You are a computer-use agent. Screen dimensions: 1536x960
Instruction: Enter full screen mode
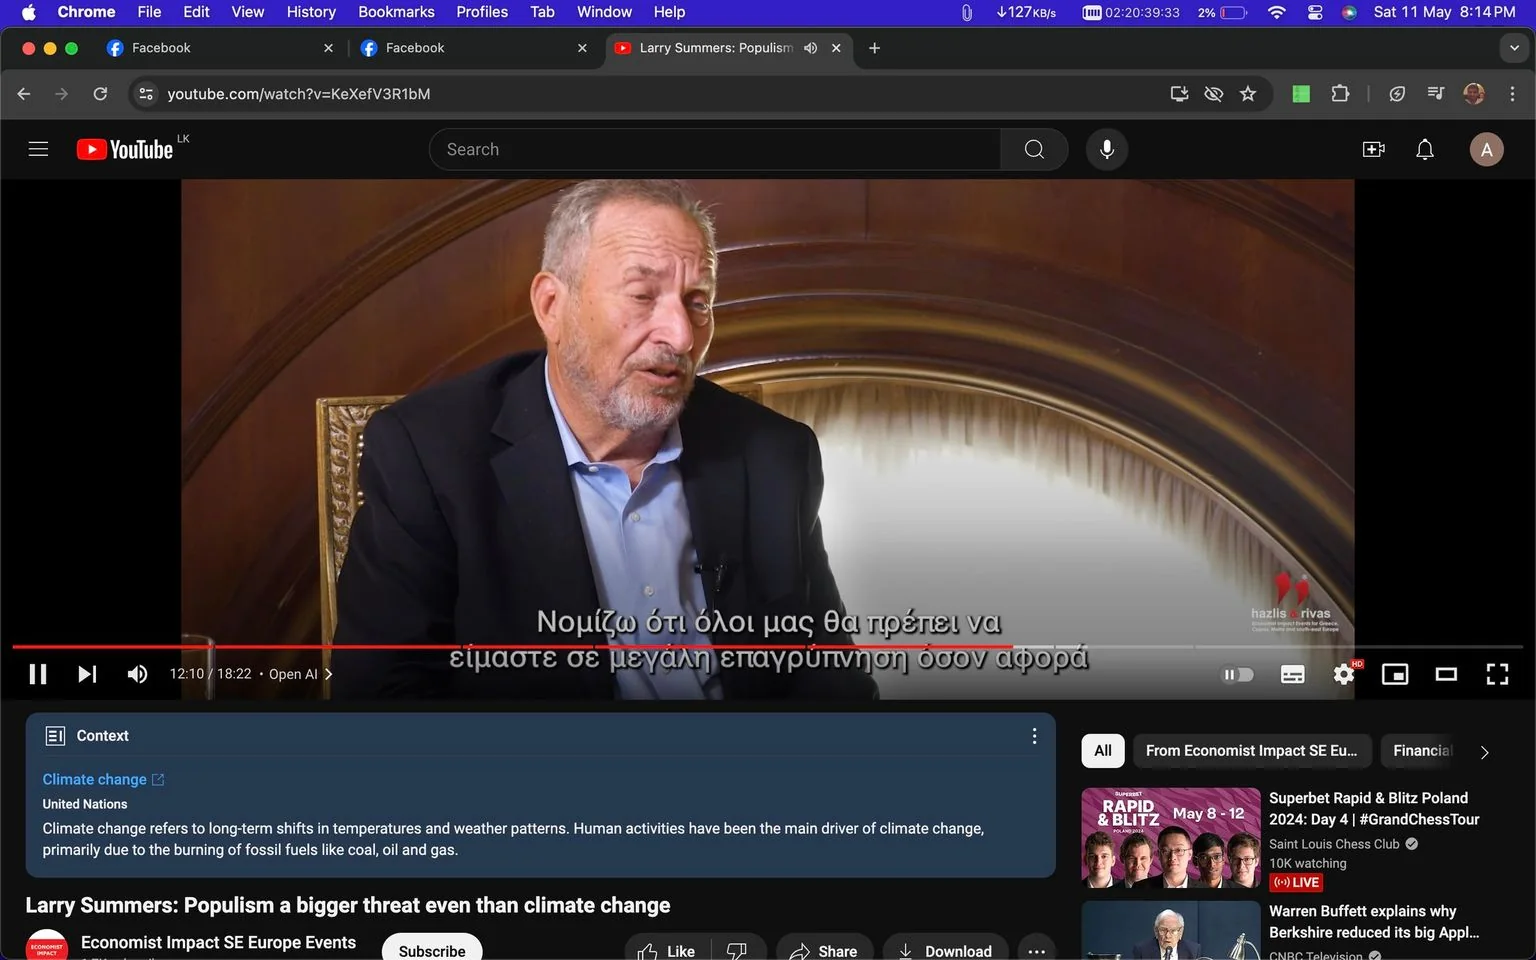[x=1497, y=675]
